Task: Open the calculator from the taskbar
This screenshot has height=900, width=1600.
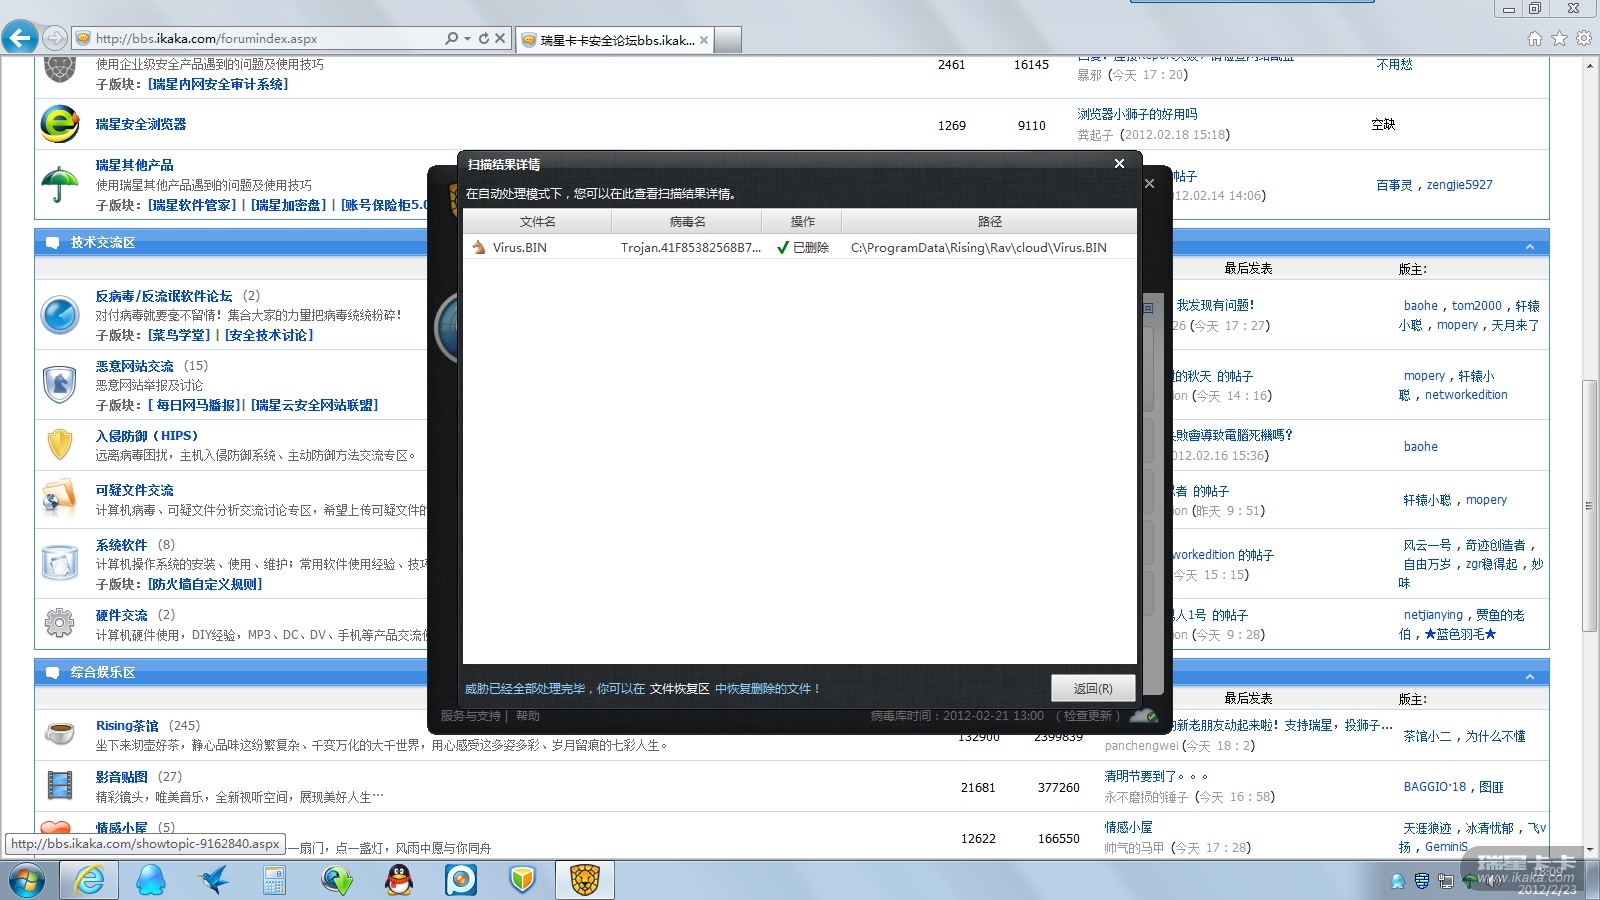Action: tap(274, 880)
